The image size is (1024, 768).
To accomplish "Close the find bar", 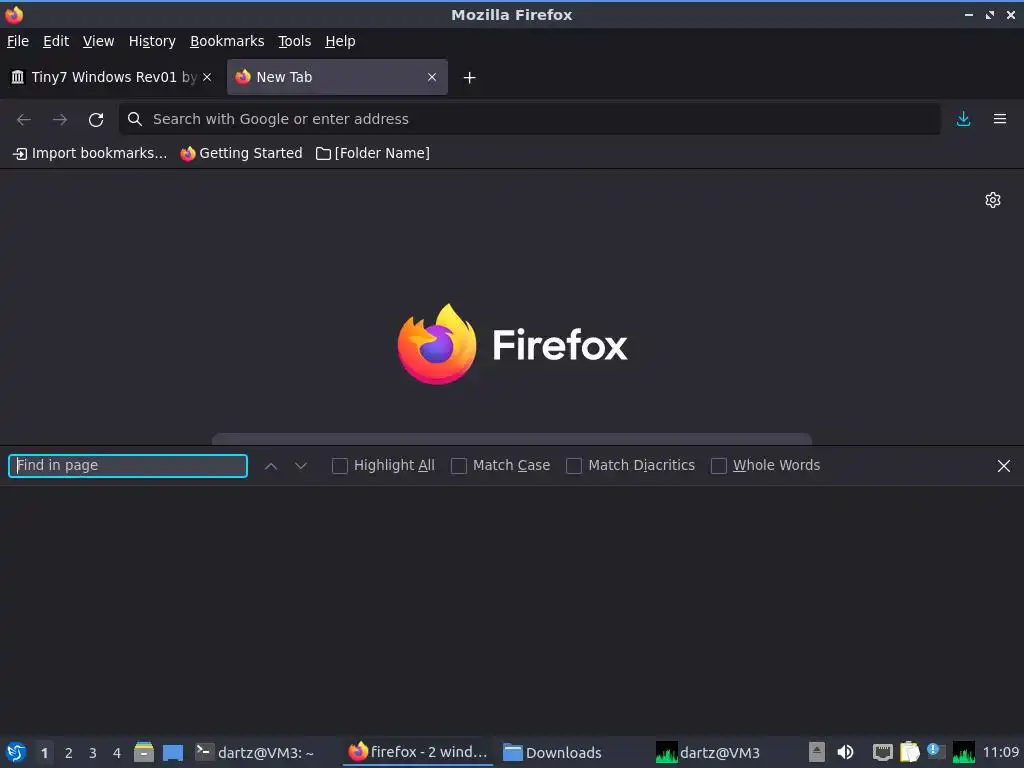I will tap(1004, 466).
